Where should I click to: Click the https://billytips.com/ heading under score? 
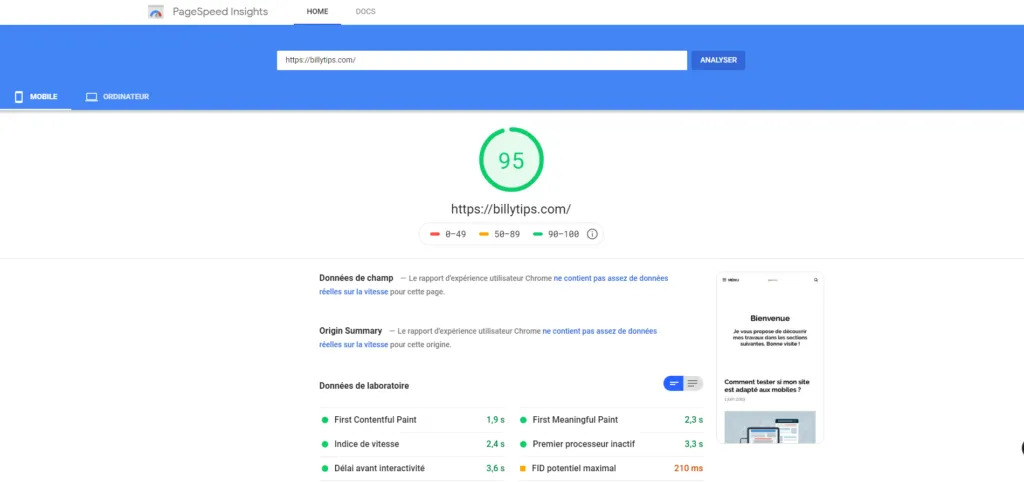[511, 209]
